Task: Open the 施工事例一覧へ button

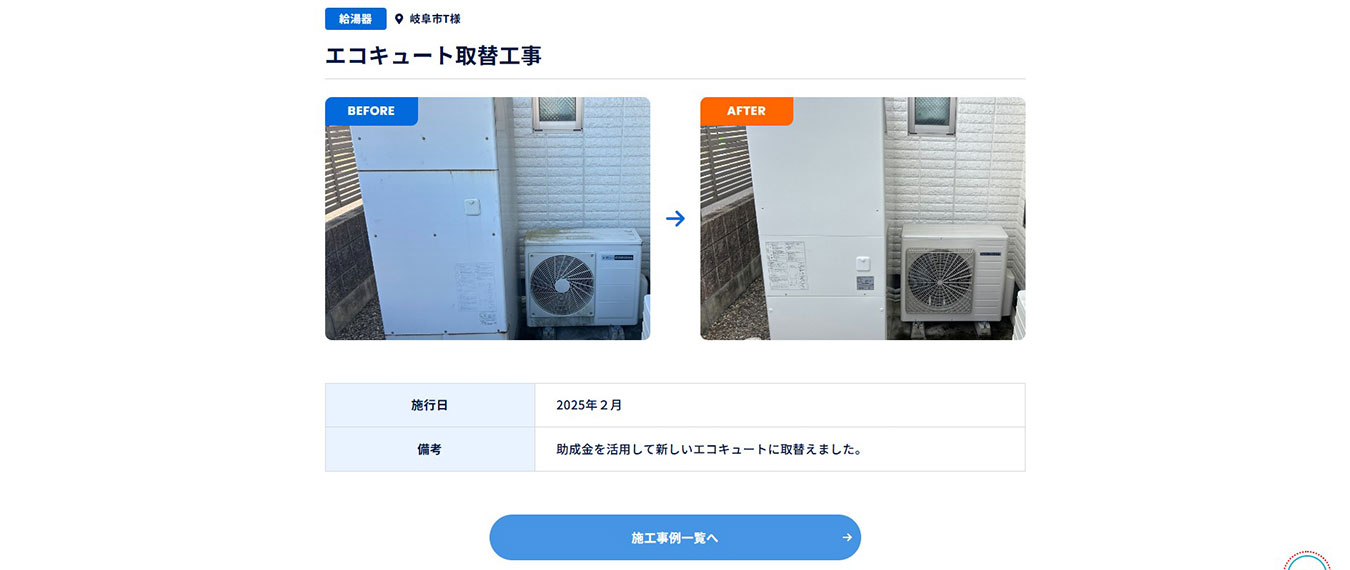Action: pos(675,537)
